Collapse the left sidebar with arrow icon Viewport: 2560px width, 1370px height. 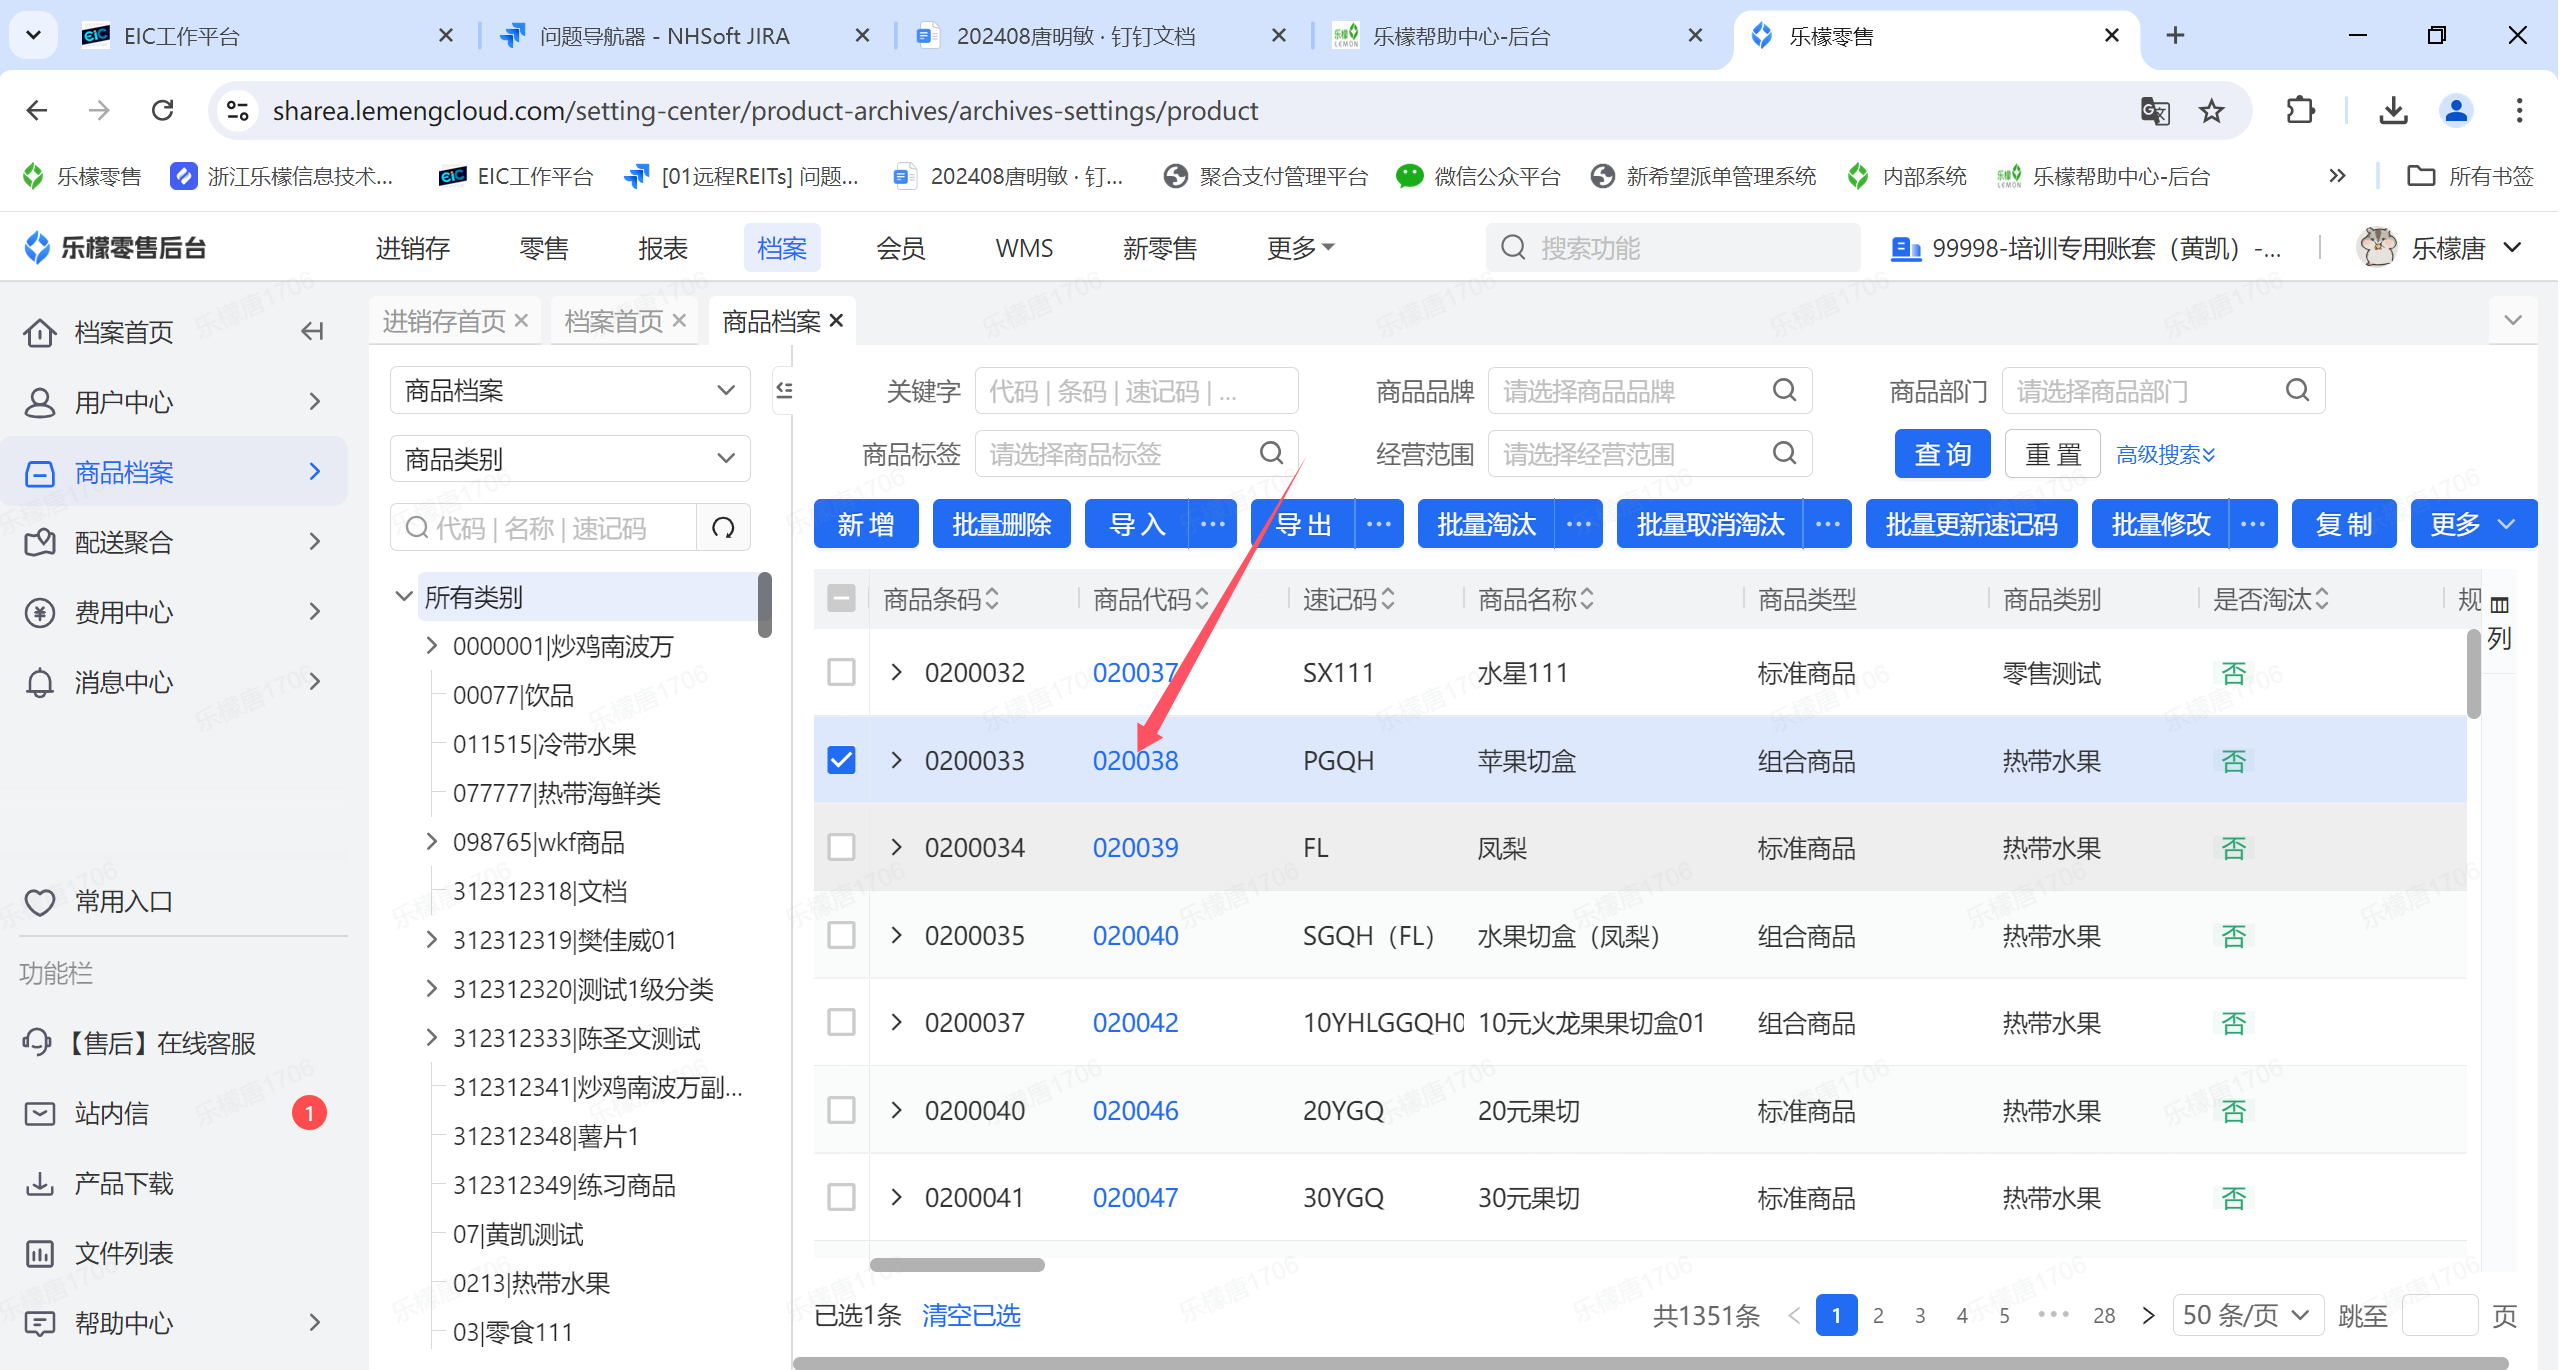click(313, 331)
